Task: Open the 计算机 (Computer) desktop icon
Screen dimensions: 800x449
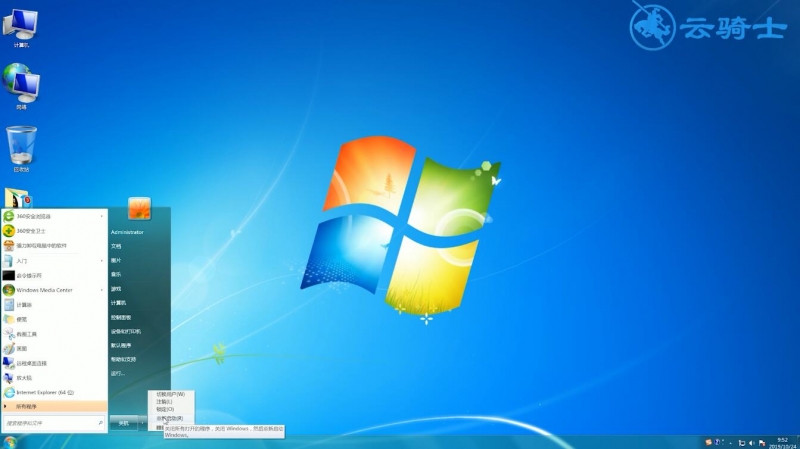Action: pos(20,27)
